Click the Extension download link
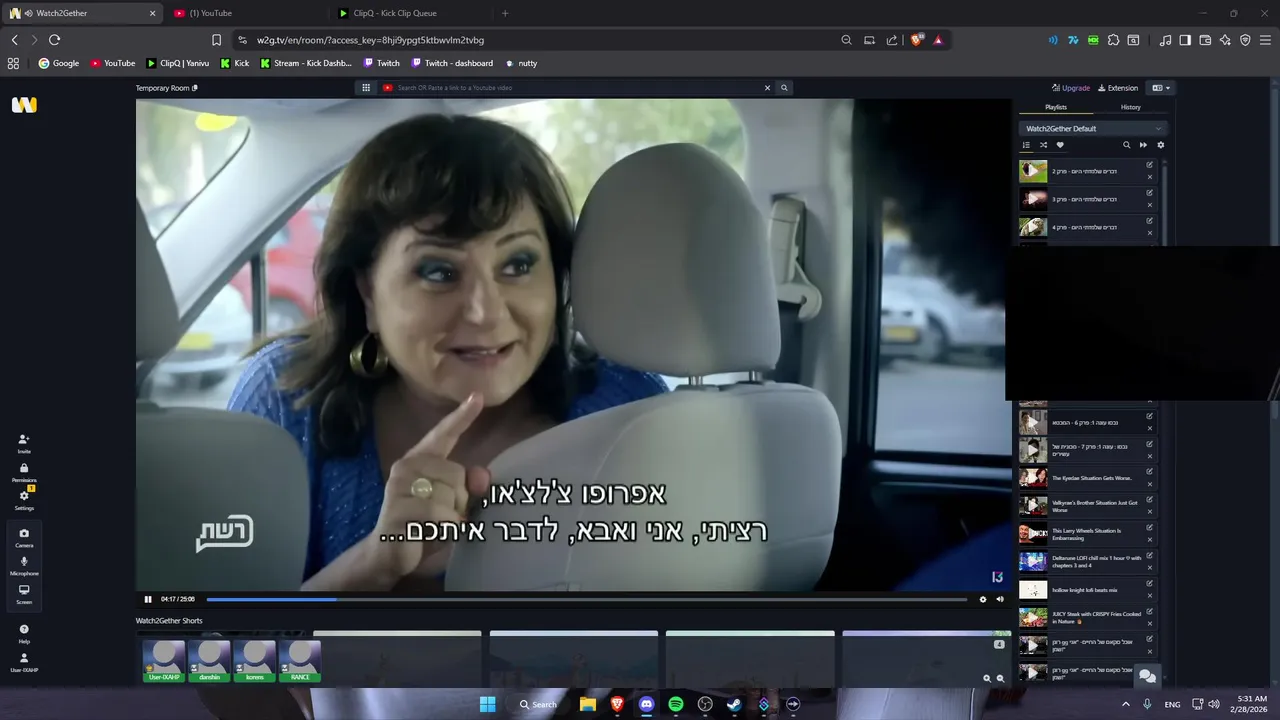The width and height of the screenshot is (1280, 720). coord(1118,88)
